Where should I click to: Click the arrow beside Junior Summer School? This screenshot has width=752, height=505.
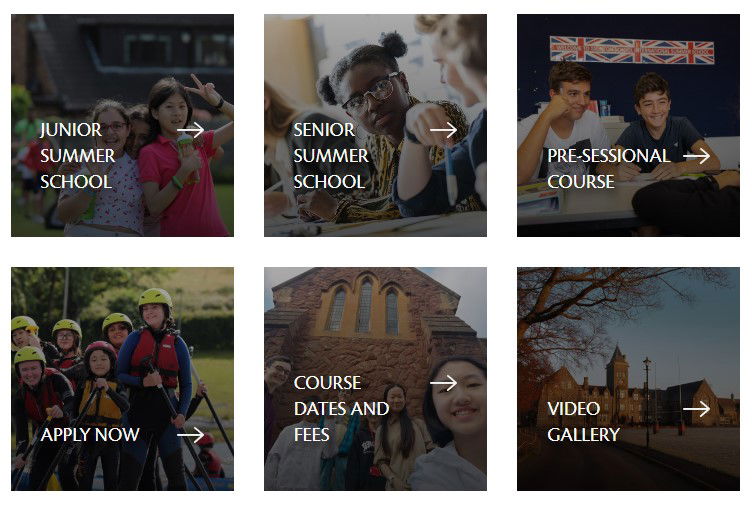click(190, 129)
